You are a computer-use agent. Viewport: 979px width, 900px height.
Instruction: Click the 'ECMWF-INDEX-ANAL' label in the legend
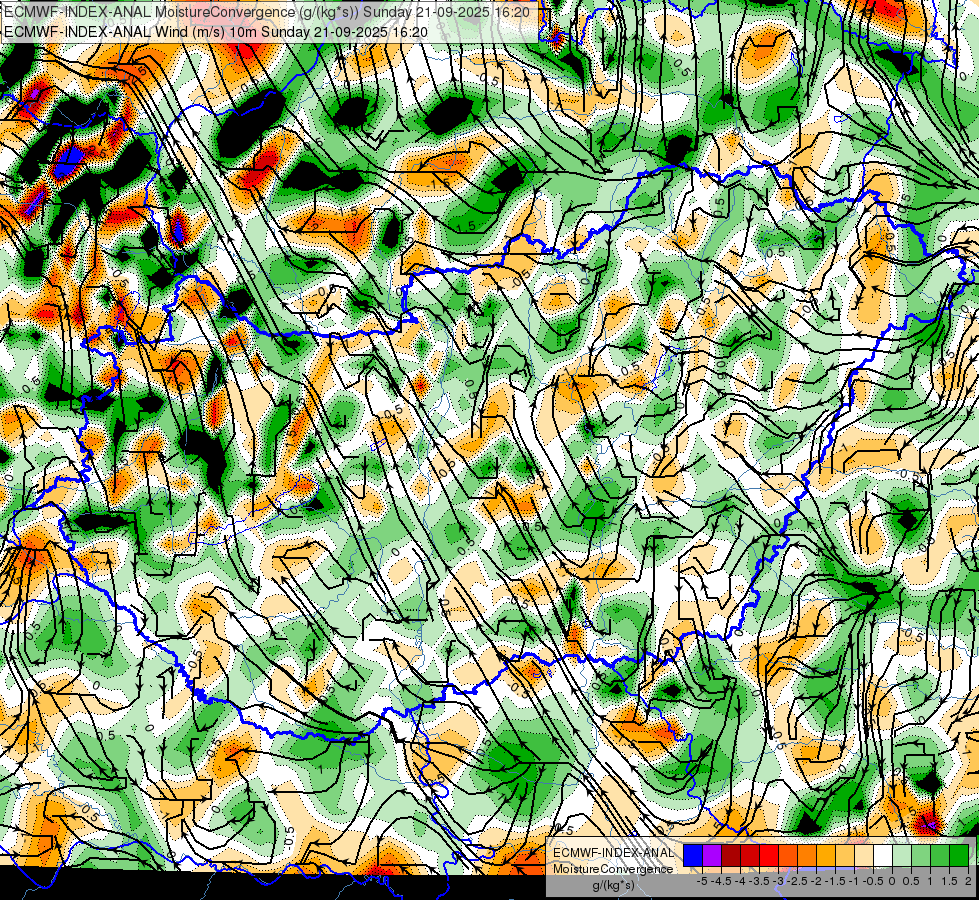tap(613, 853)
